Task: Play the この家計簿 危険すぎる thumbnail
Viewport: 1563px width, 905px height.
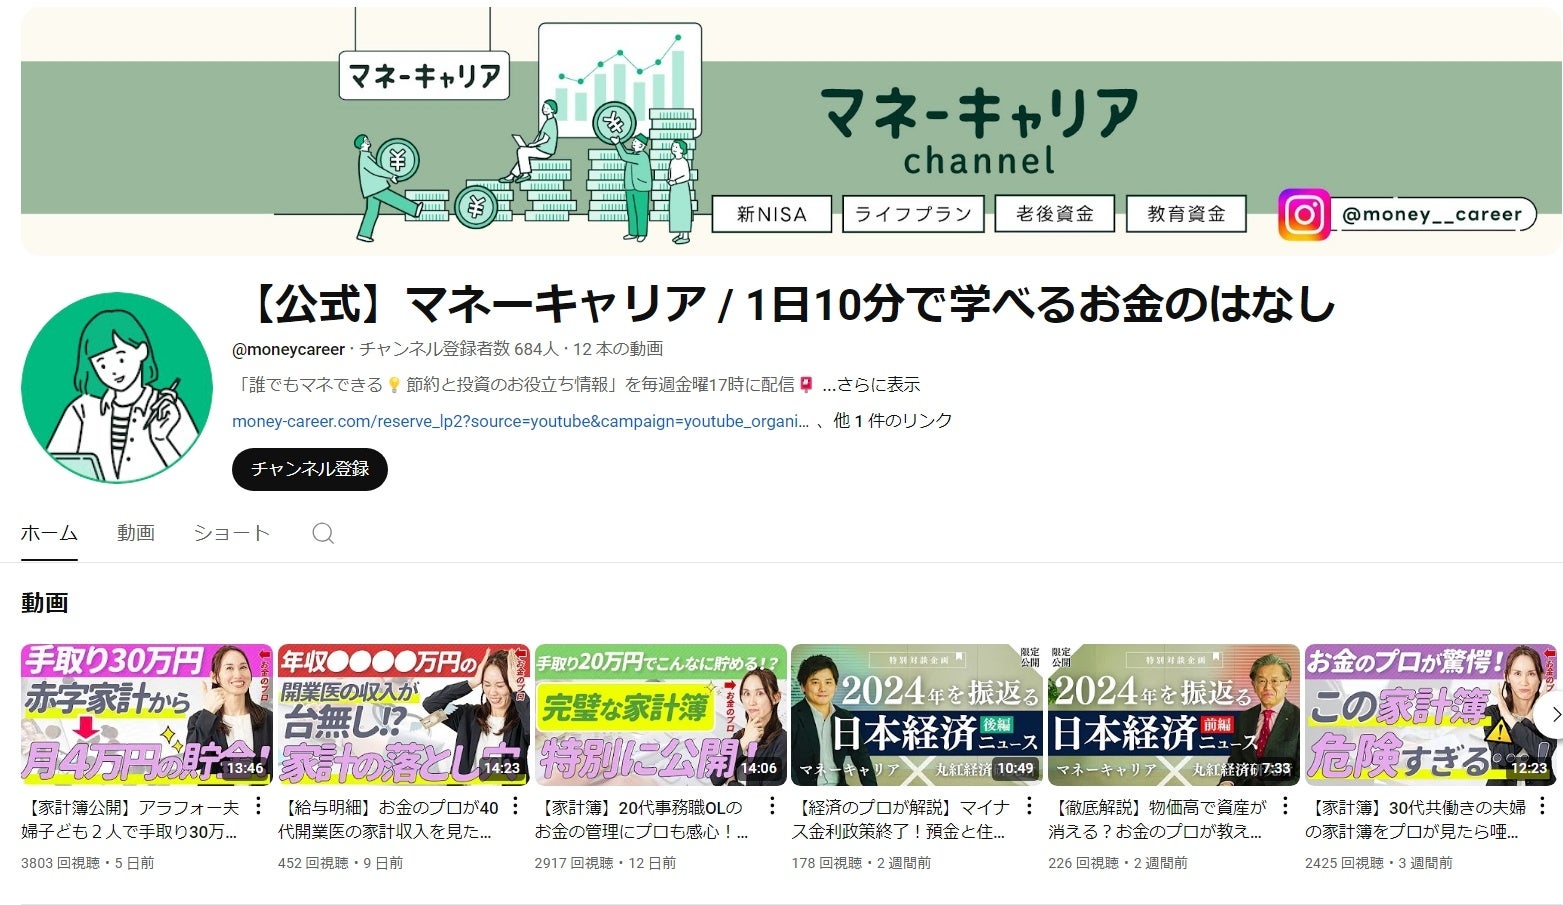Action: pos(1431,715)
